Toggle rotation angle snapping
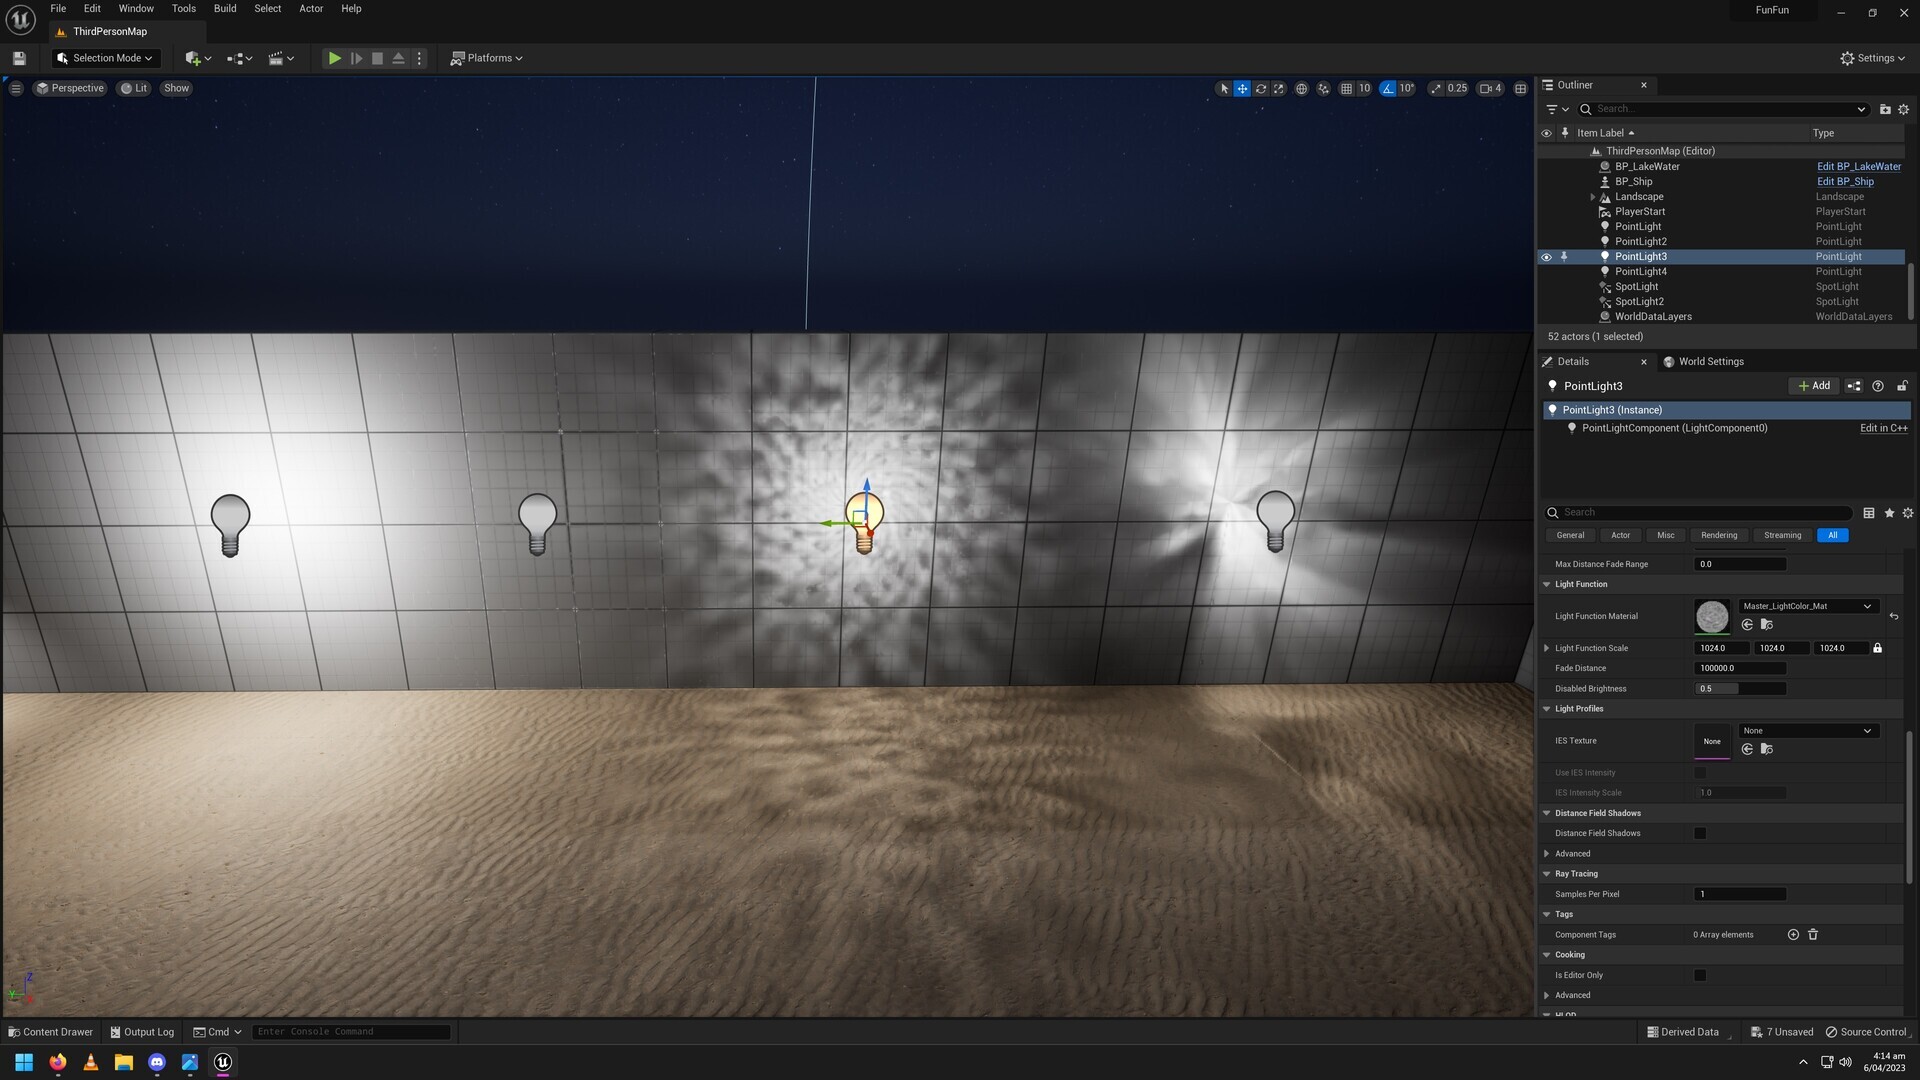This screenshot has height=1080, width=1920. tap(1388, 89)
